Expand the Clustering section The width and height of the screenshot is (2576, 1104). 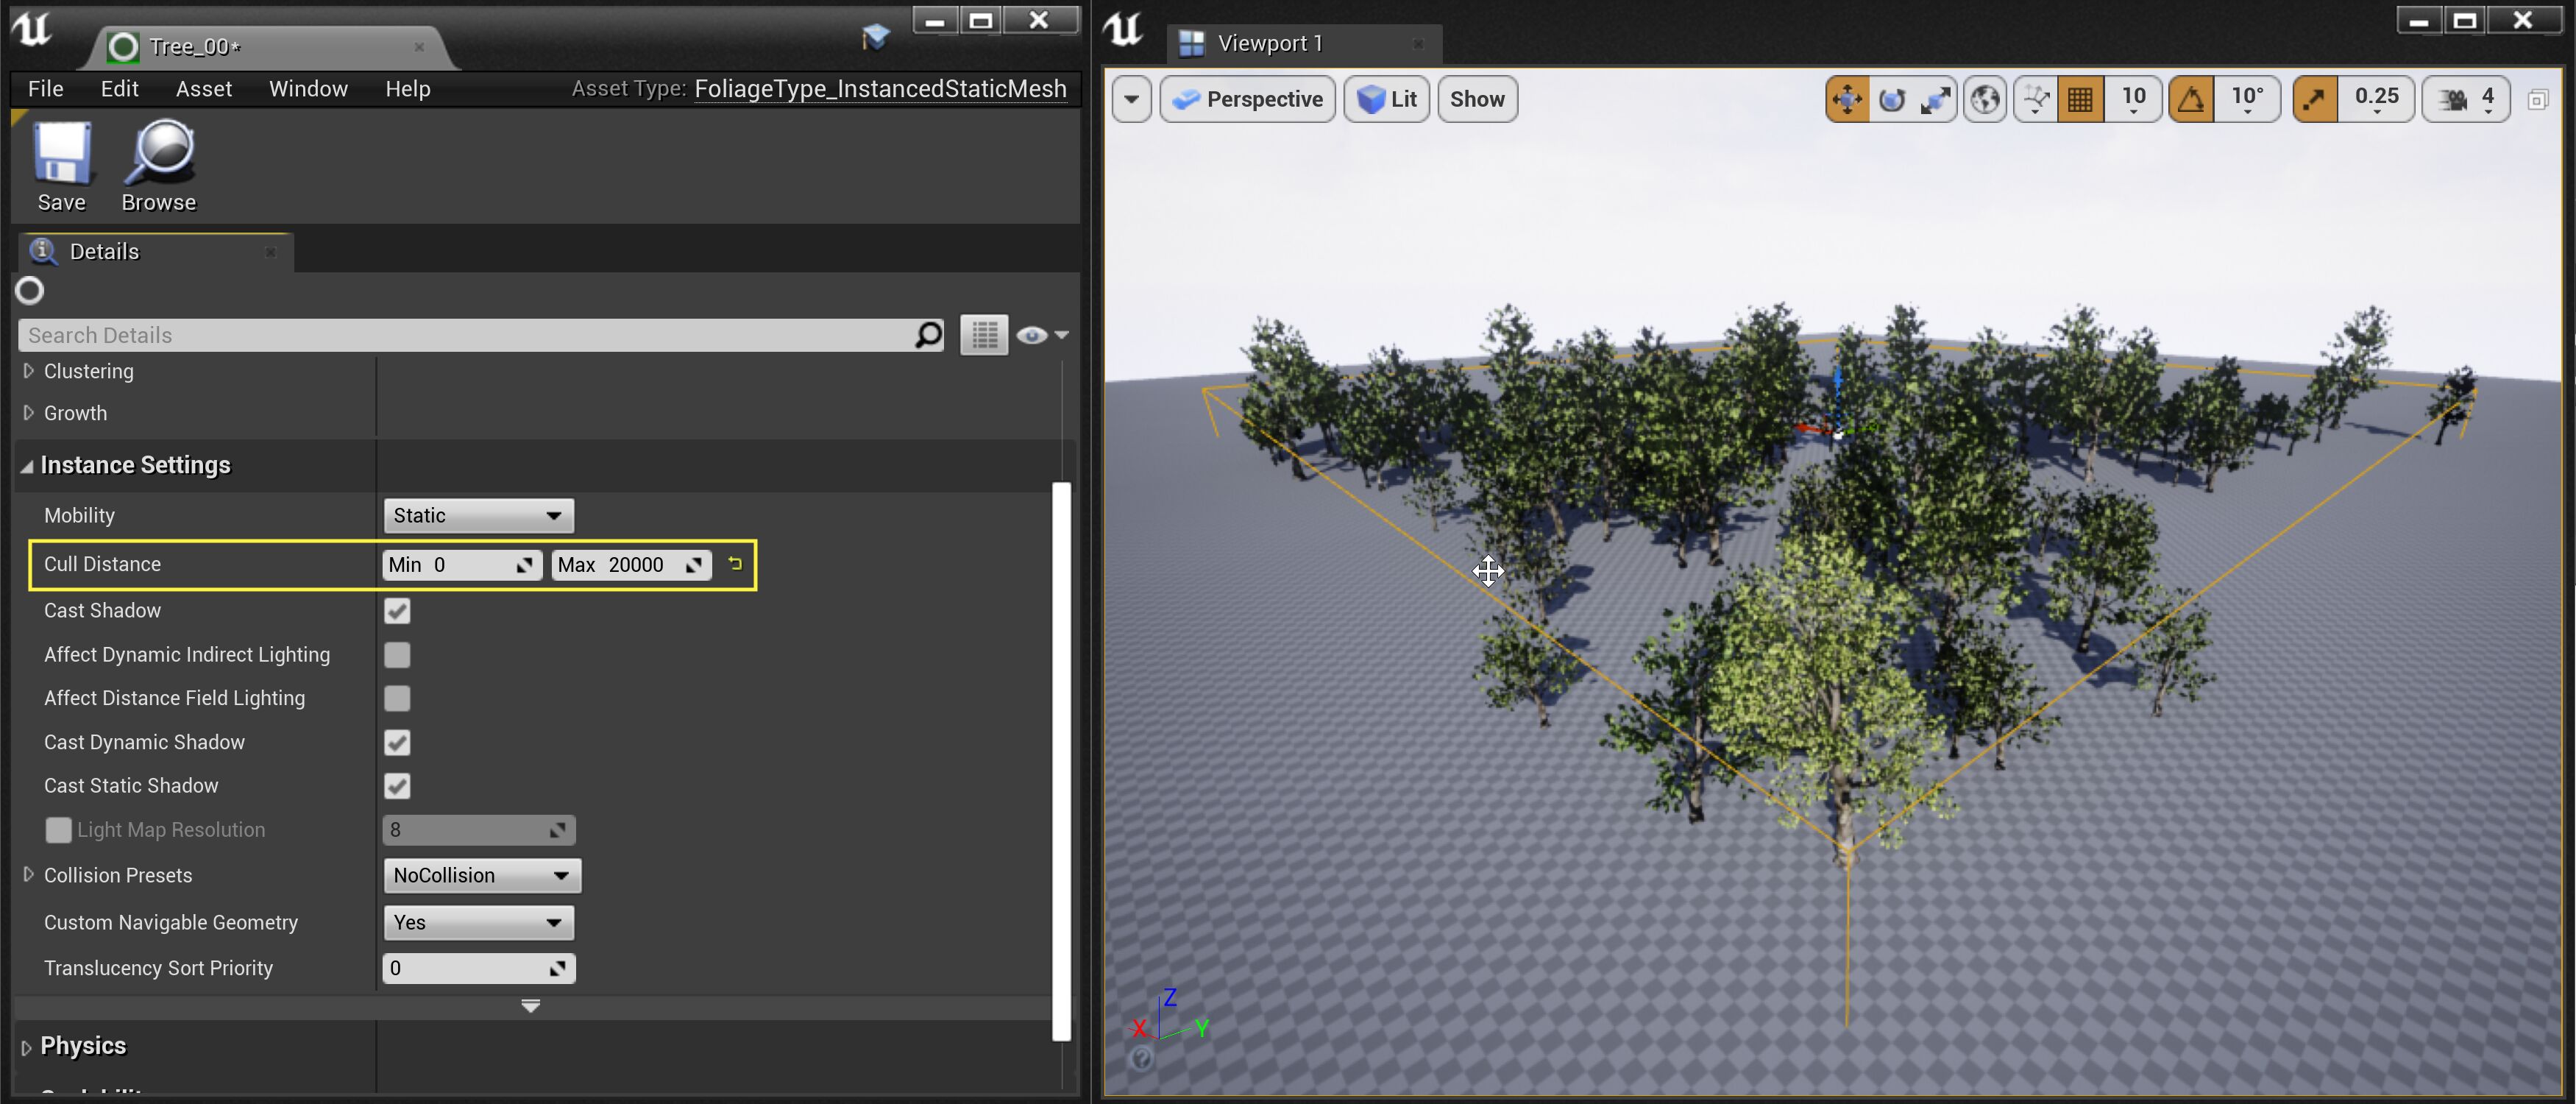click(28, 371)
